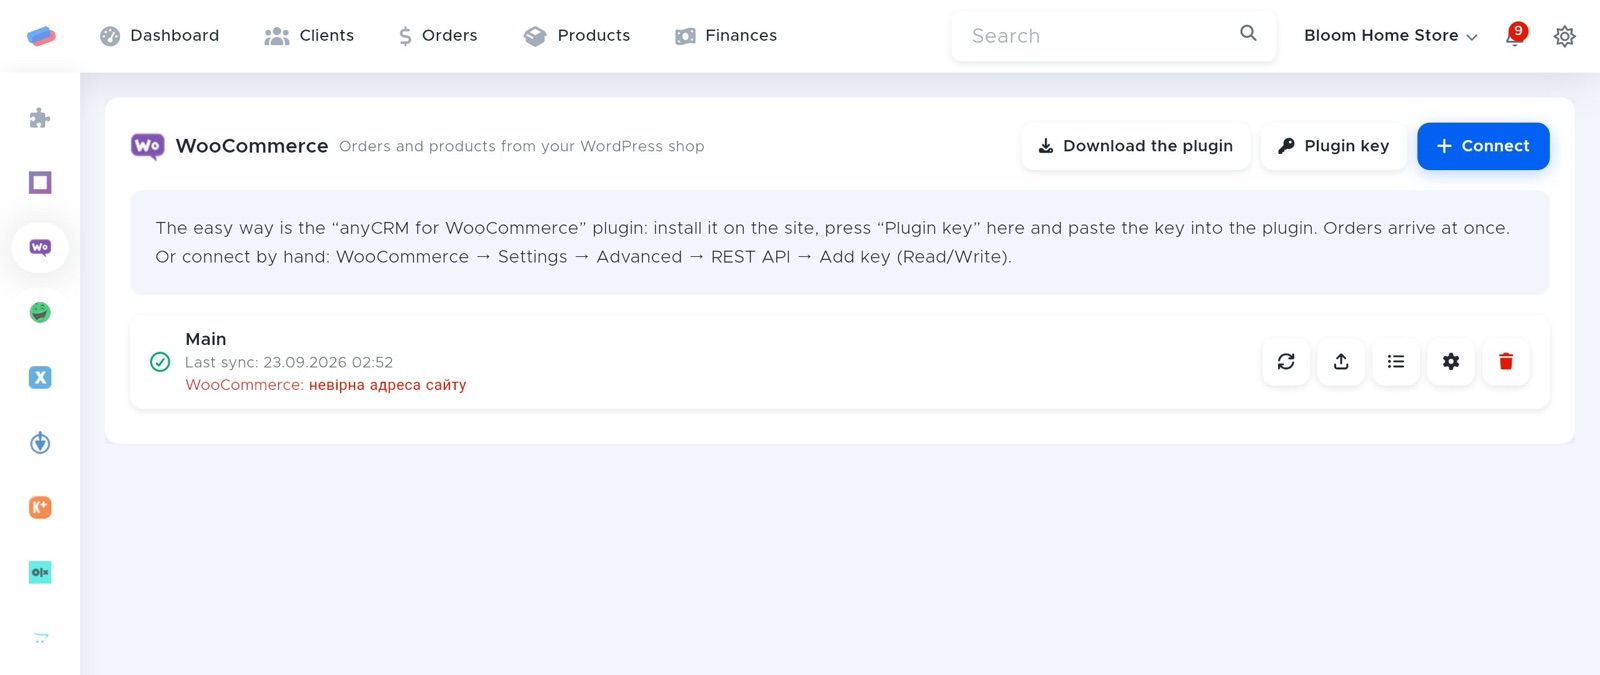This screenshot has width=1600, height=675.
Task: Open the settings gear in top bar
Action: [1564, 36]
